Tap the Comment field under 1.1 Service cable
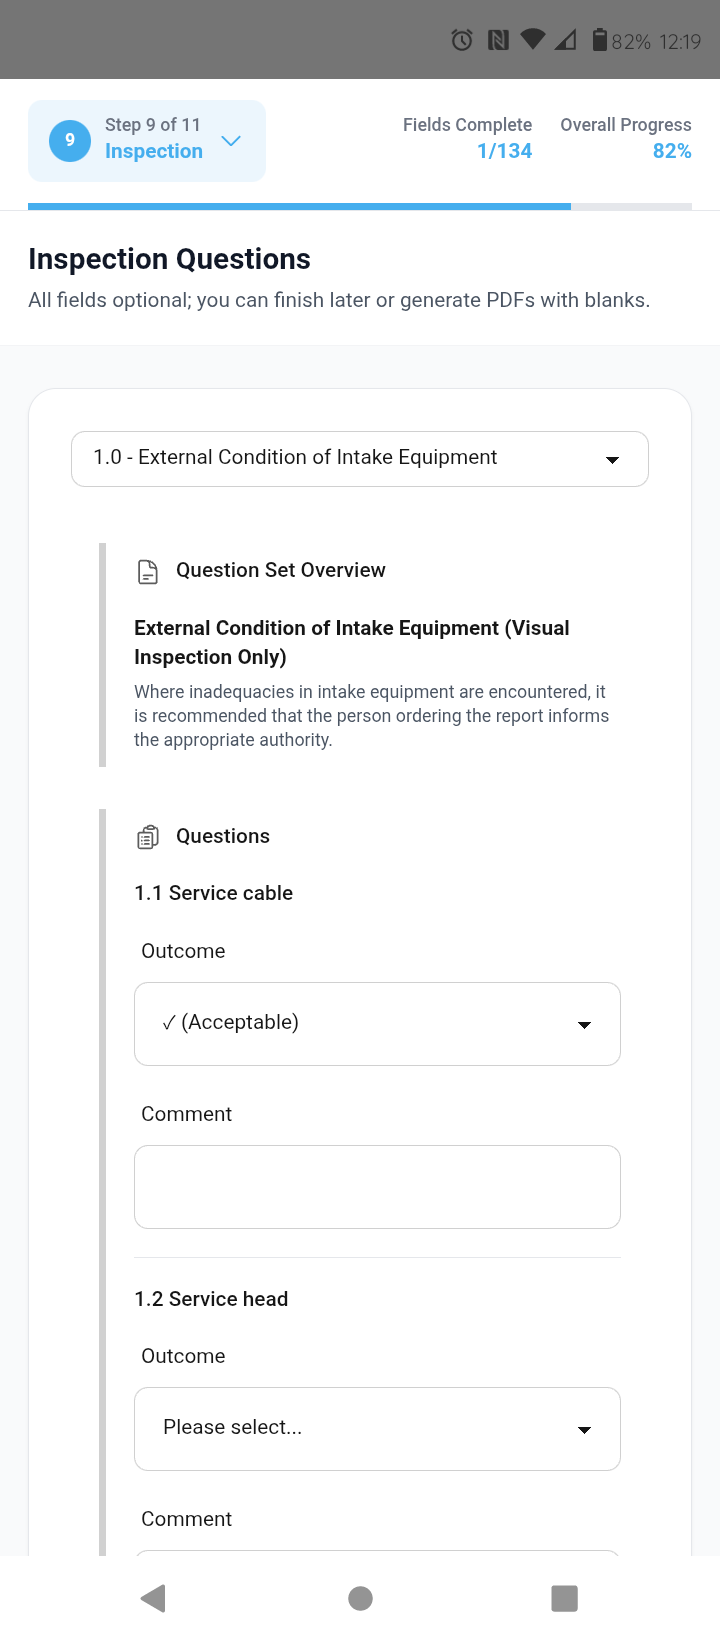 377,1186
